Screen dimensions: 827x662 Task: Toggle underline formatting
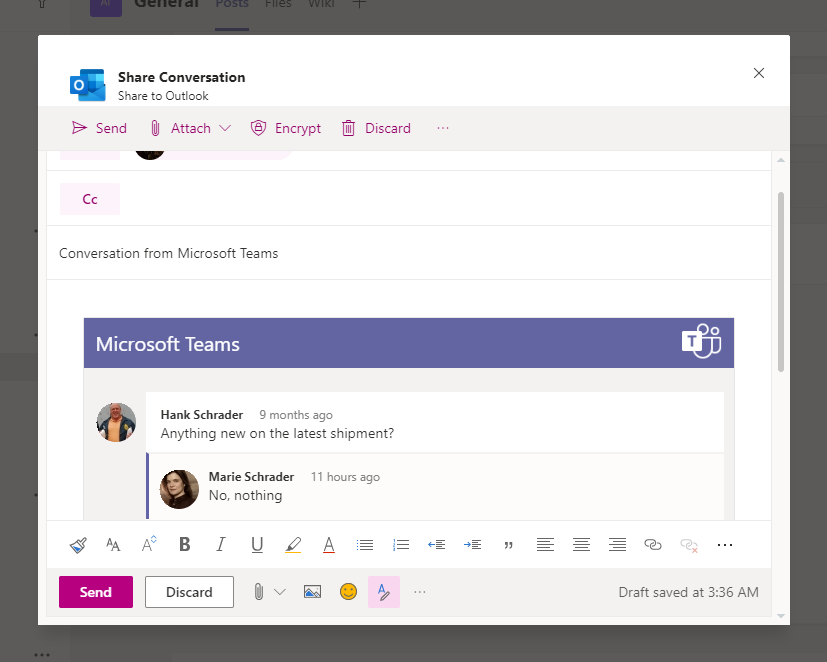point(257,545)
